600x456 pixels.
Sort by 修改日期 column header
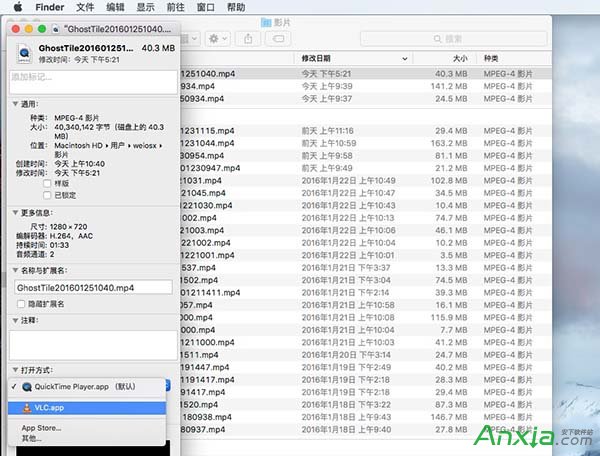pyautogui.click(x=353, y=59)
